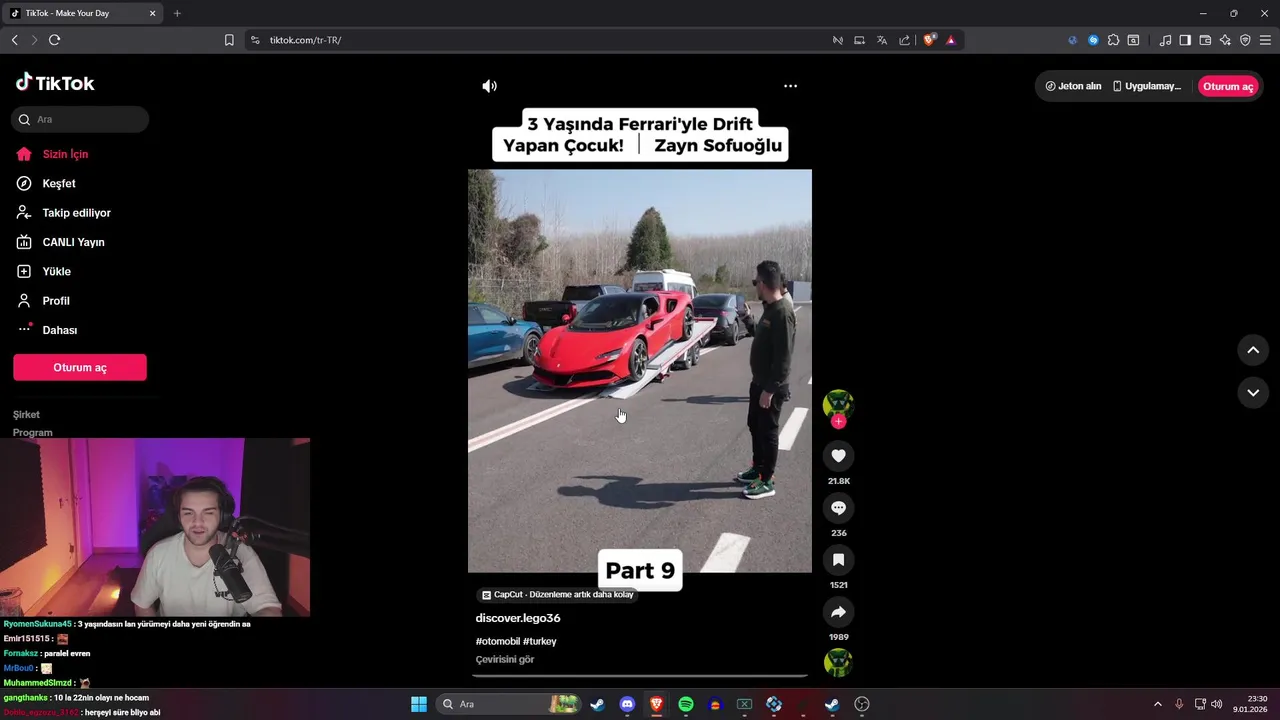Viewport: 1280px width, 720px height.
Task: Open the extensions puzzle icon
Action: pyautogui.click(x=1113, y=40)
